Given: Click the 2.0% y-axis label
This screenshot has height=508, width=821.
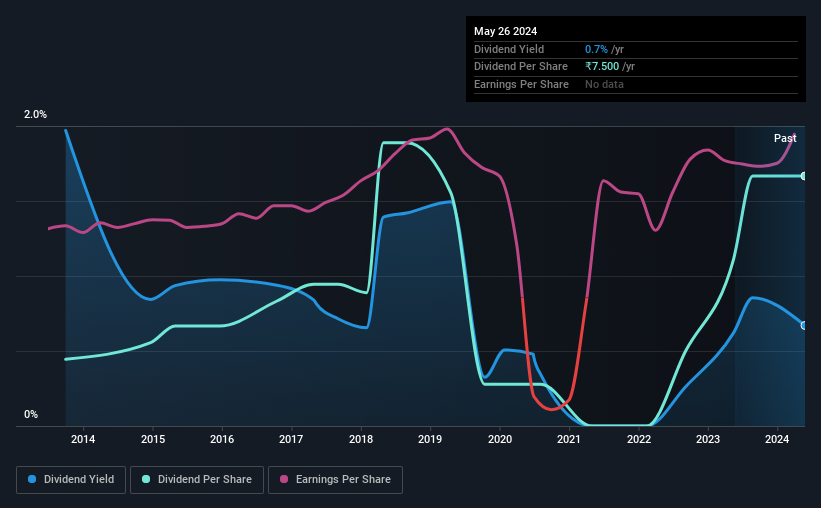Looking at the screenshot, I should pyautogui.click(x=35, y=114).
